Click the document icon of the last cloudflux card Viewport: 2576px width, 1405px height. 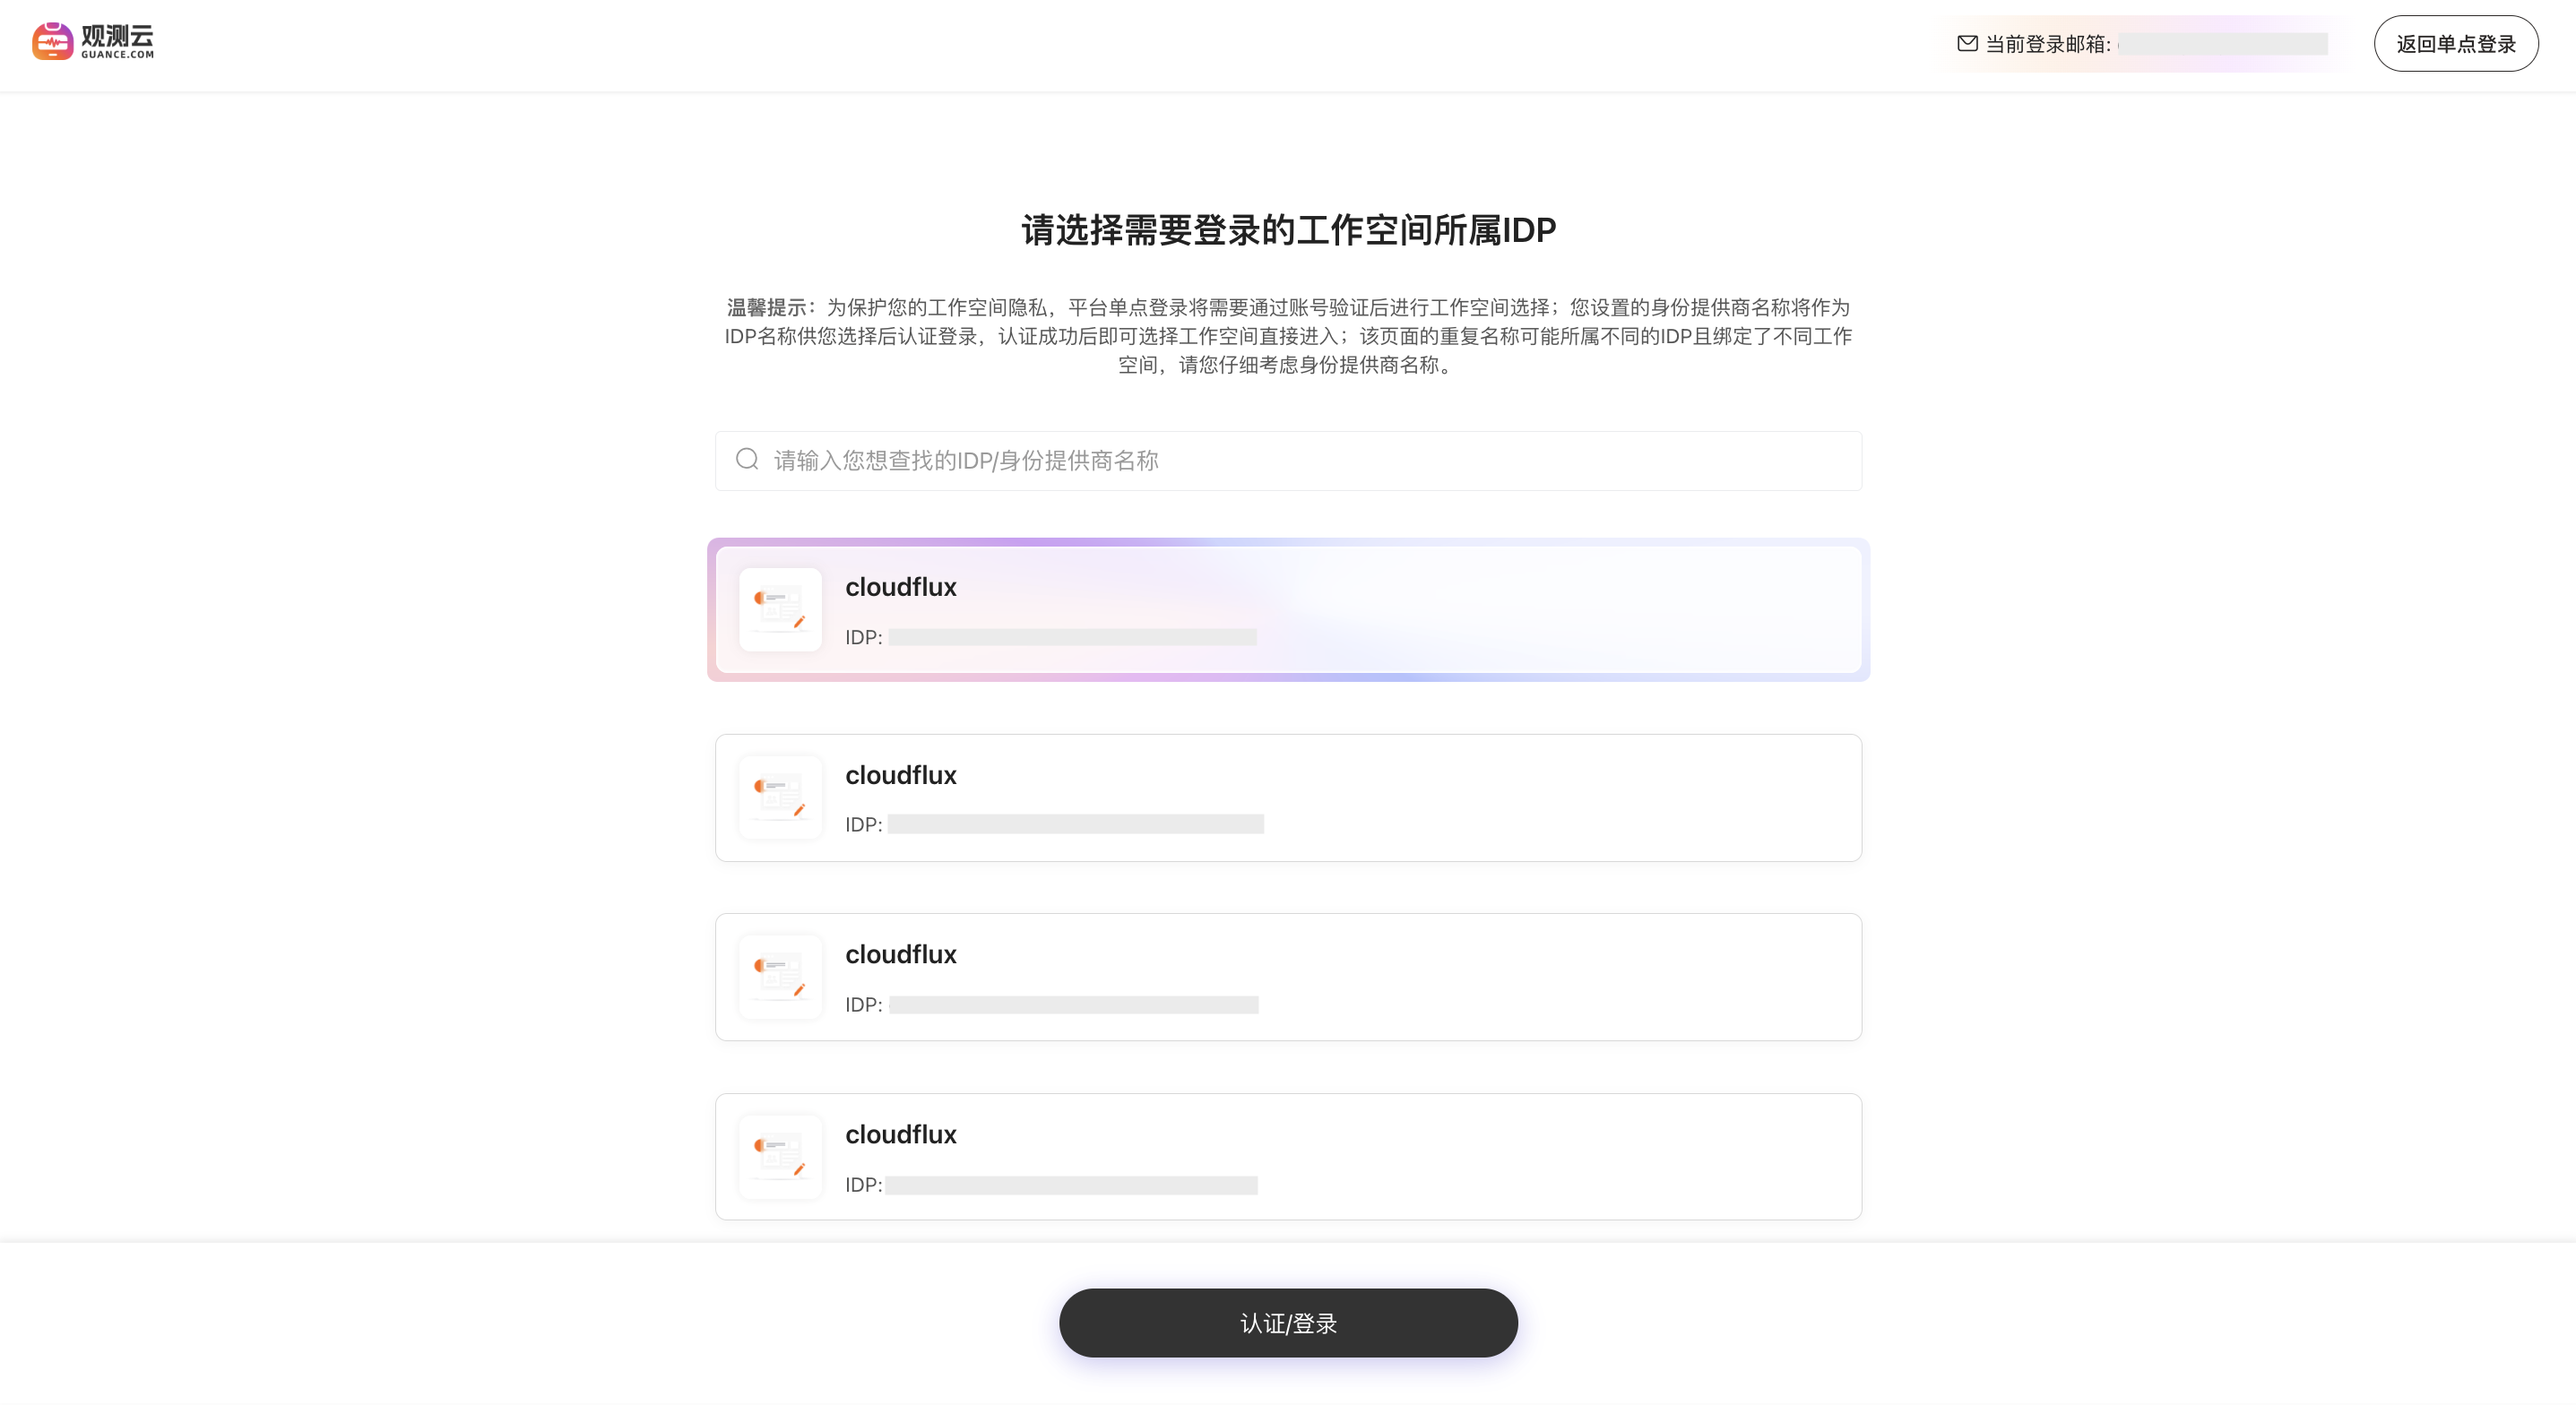coord(780,1157)
